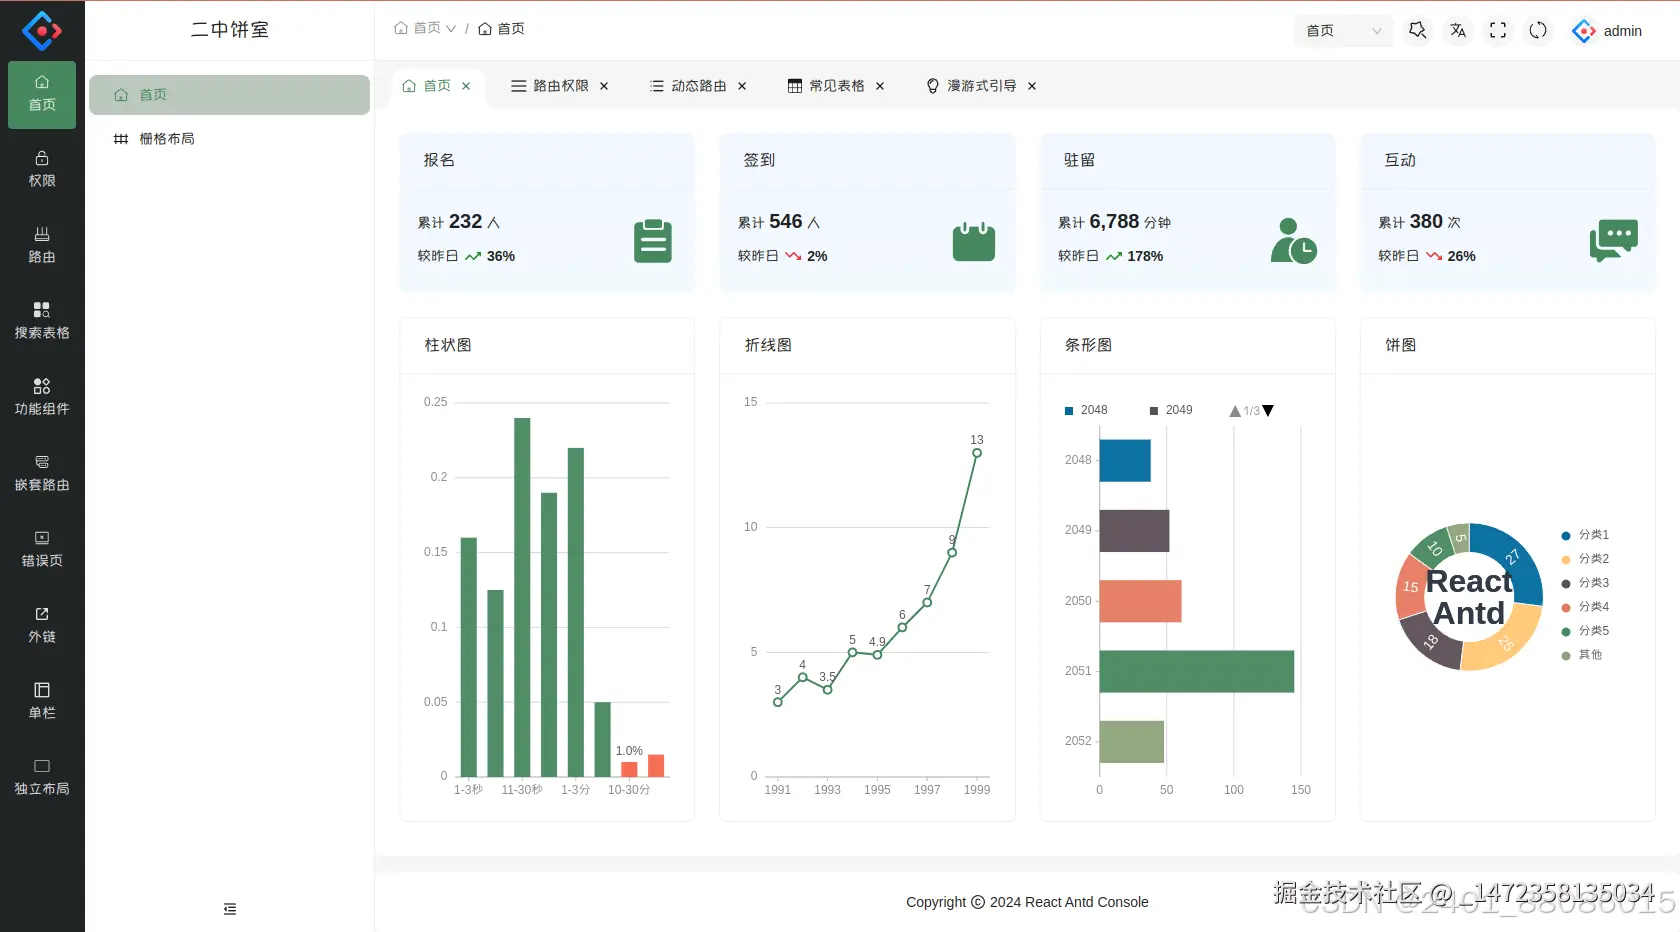Expand the 首页 breadcrumb dropdown chevron

click(x=451, y=29)
